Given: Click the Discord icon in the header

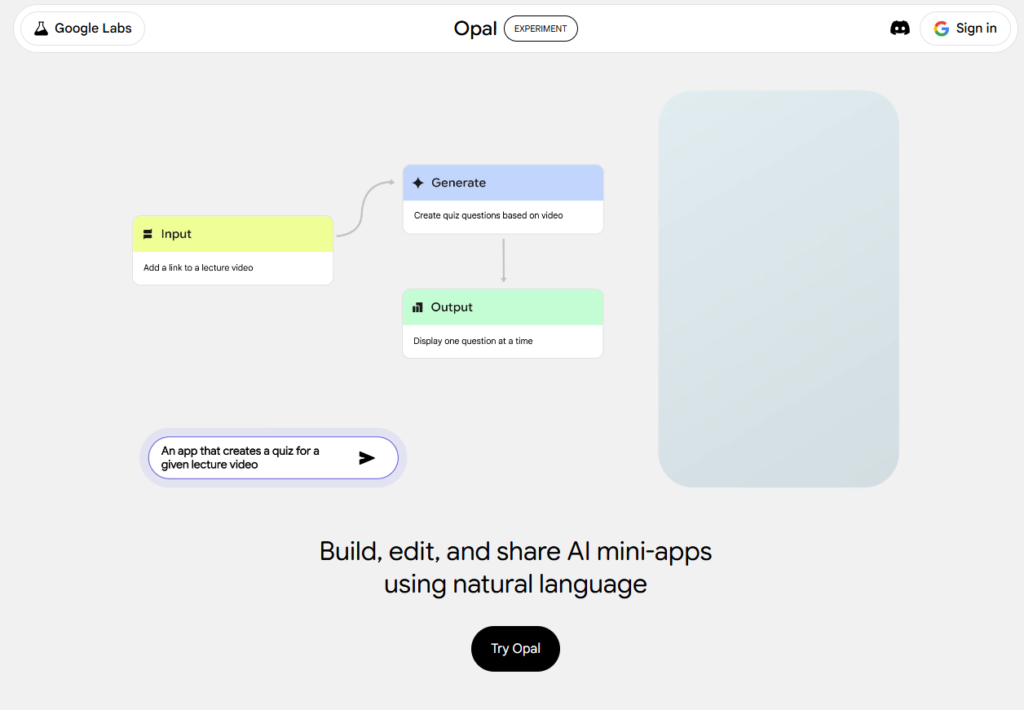Looking at the screenshot, I should coord(899,28).
